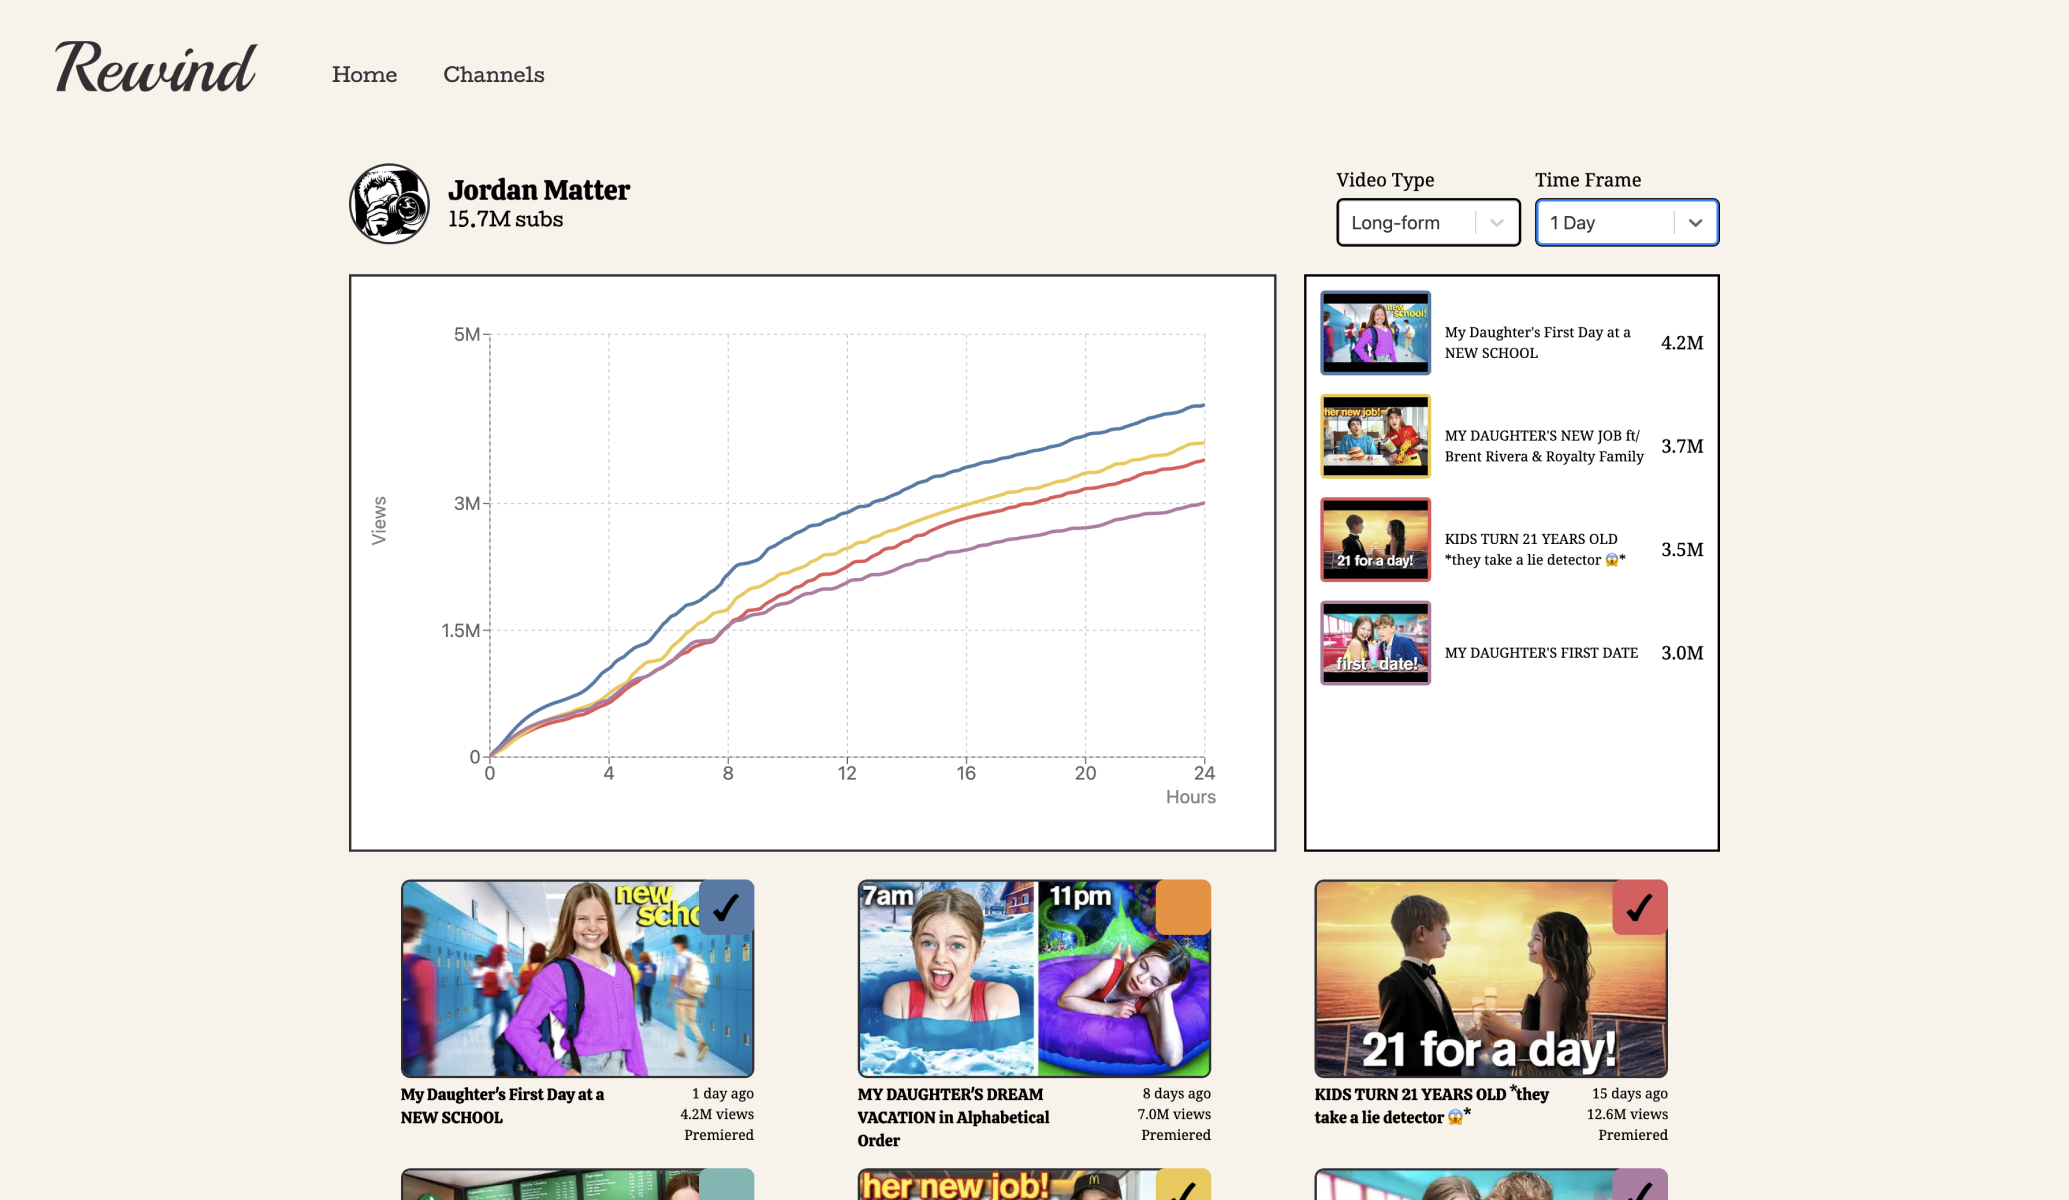2069x1200 pixels.
Task: Click the Time Frame chevron arrow
Action: point(1695,223)
